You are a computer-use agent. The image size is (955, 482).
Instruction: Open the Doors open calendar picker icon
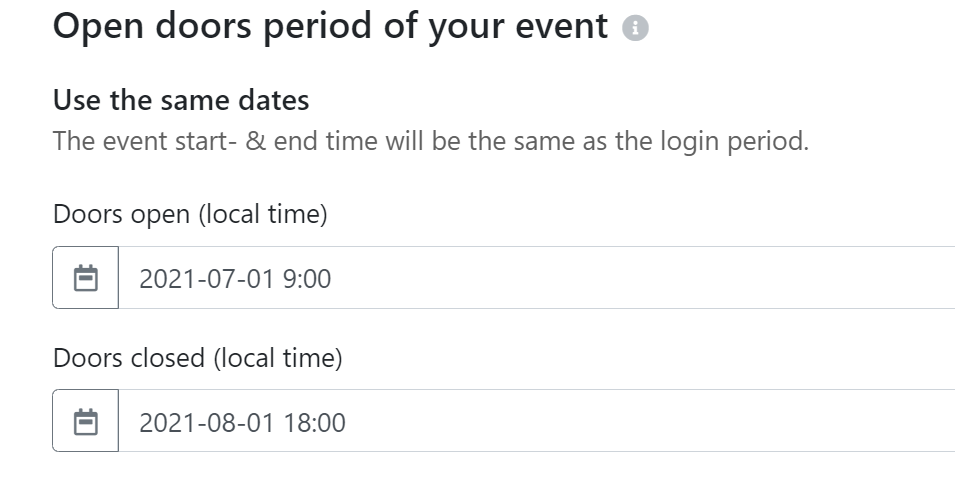[86, 278]
